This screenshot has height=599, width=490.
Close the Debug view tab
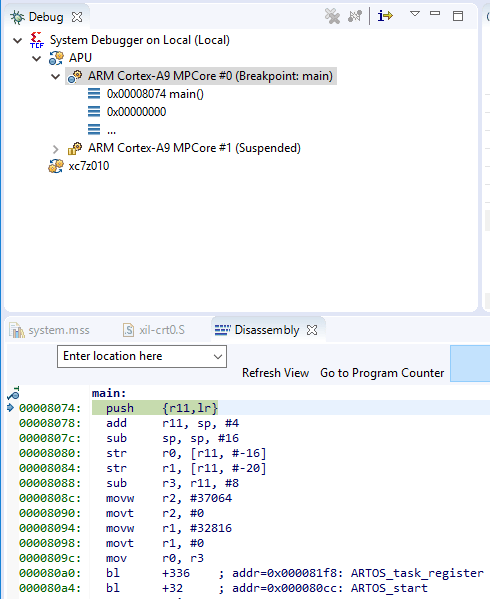point(77,17)
